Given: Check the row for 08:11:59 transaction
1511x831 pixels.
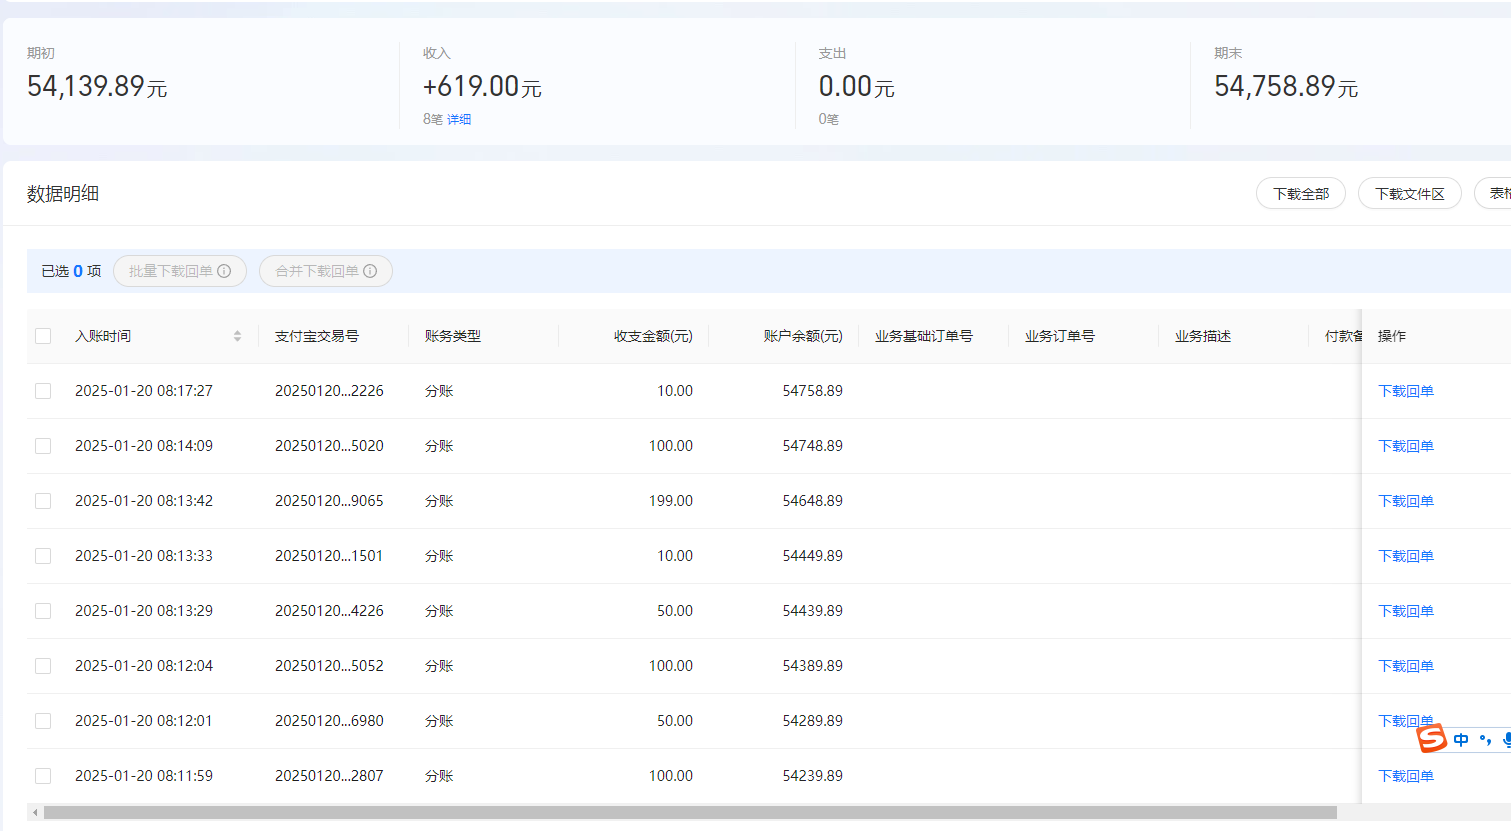Looking at the screenshot, I should [43, 776].
